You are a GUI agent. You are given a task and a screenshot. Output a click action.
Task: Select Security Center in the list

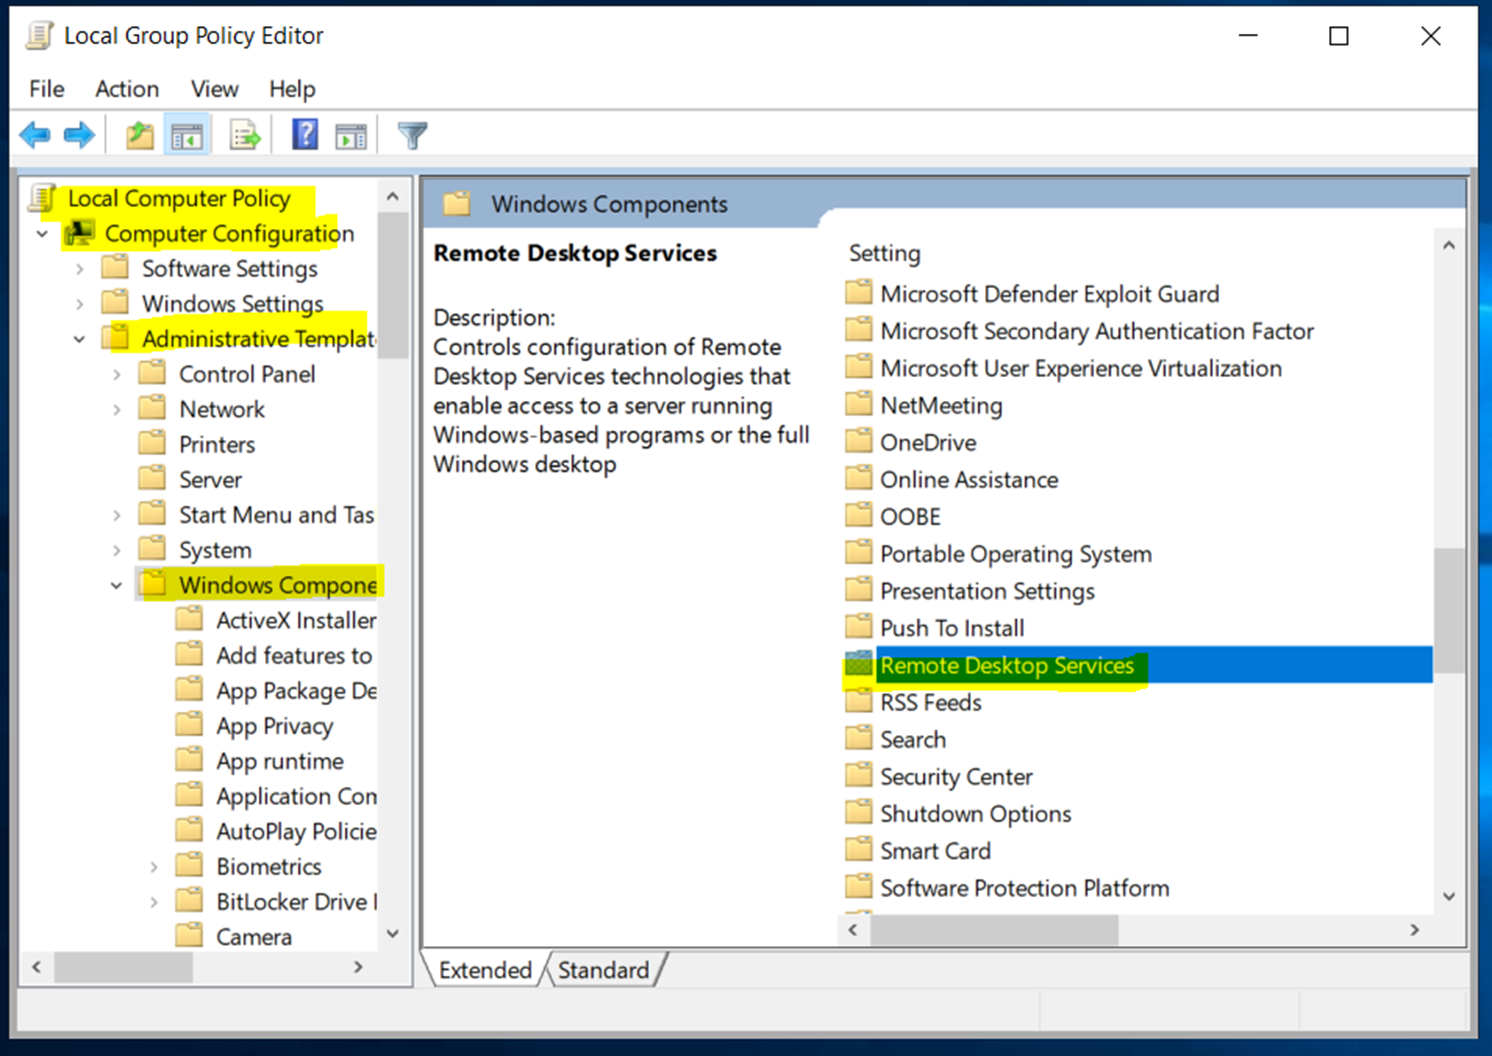(956, 776)
